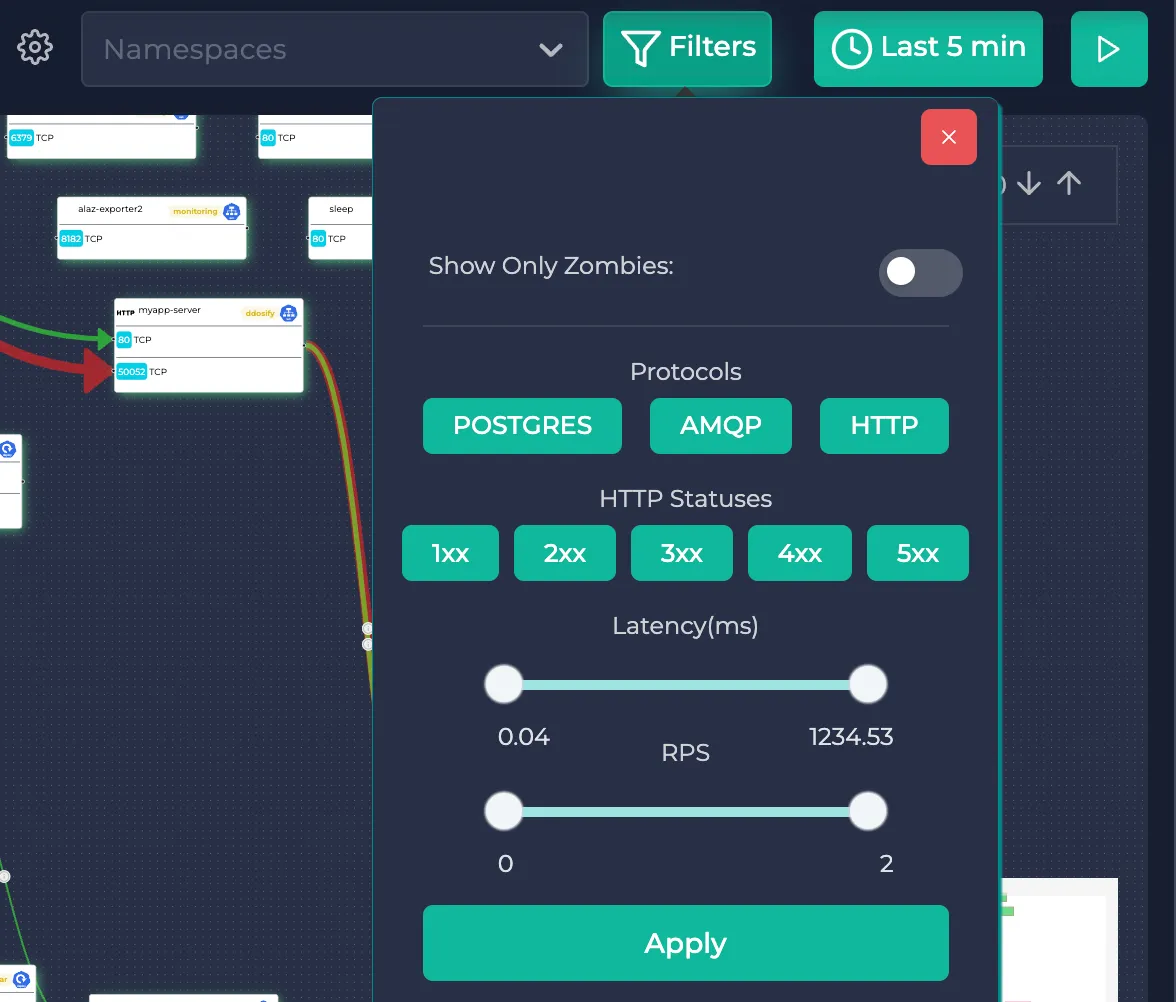
Task: Toggle the 4xx HTTP status filter
Action: [x=800, y=553]
